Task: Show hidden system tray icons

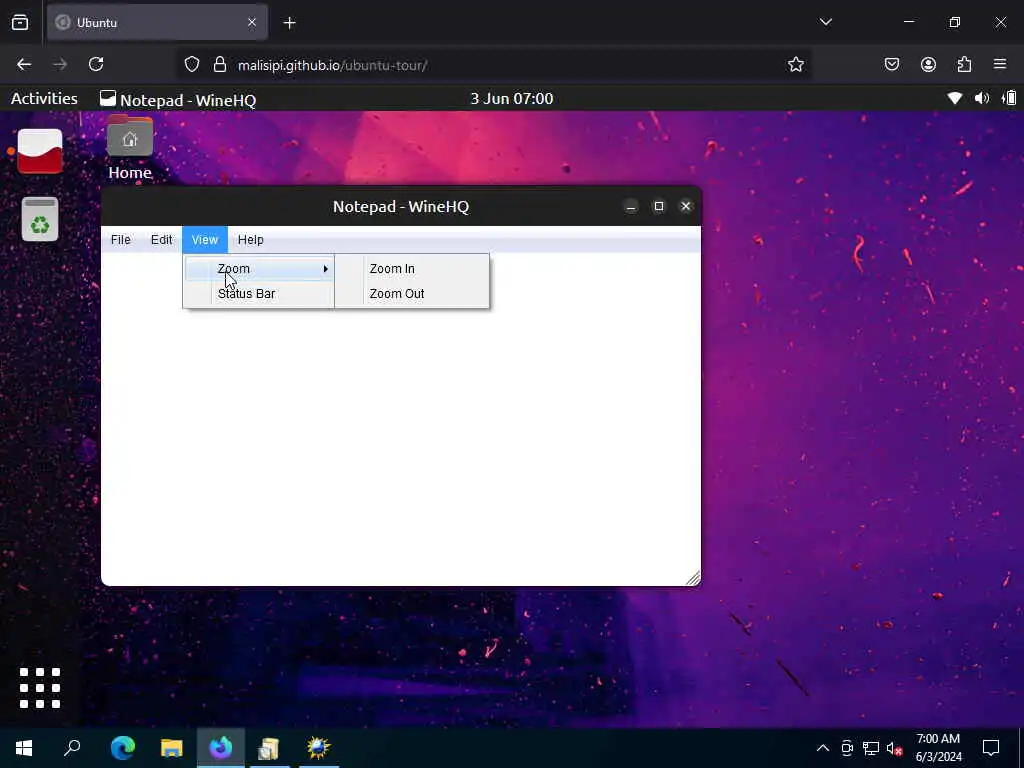Action: tap(823, 748)
